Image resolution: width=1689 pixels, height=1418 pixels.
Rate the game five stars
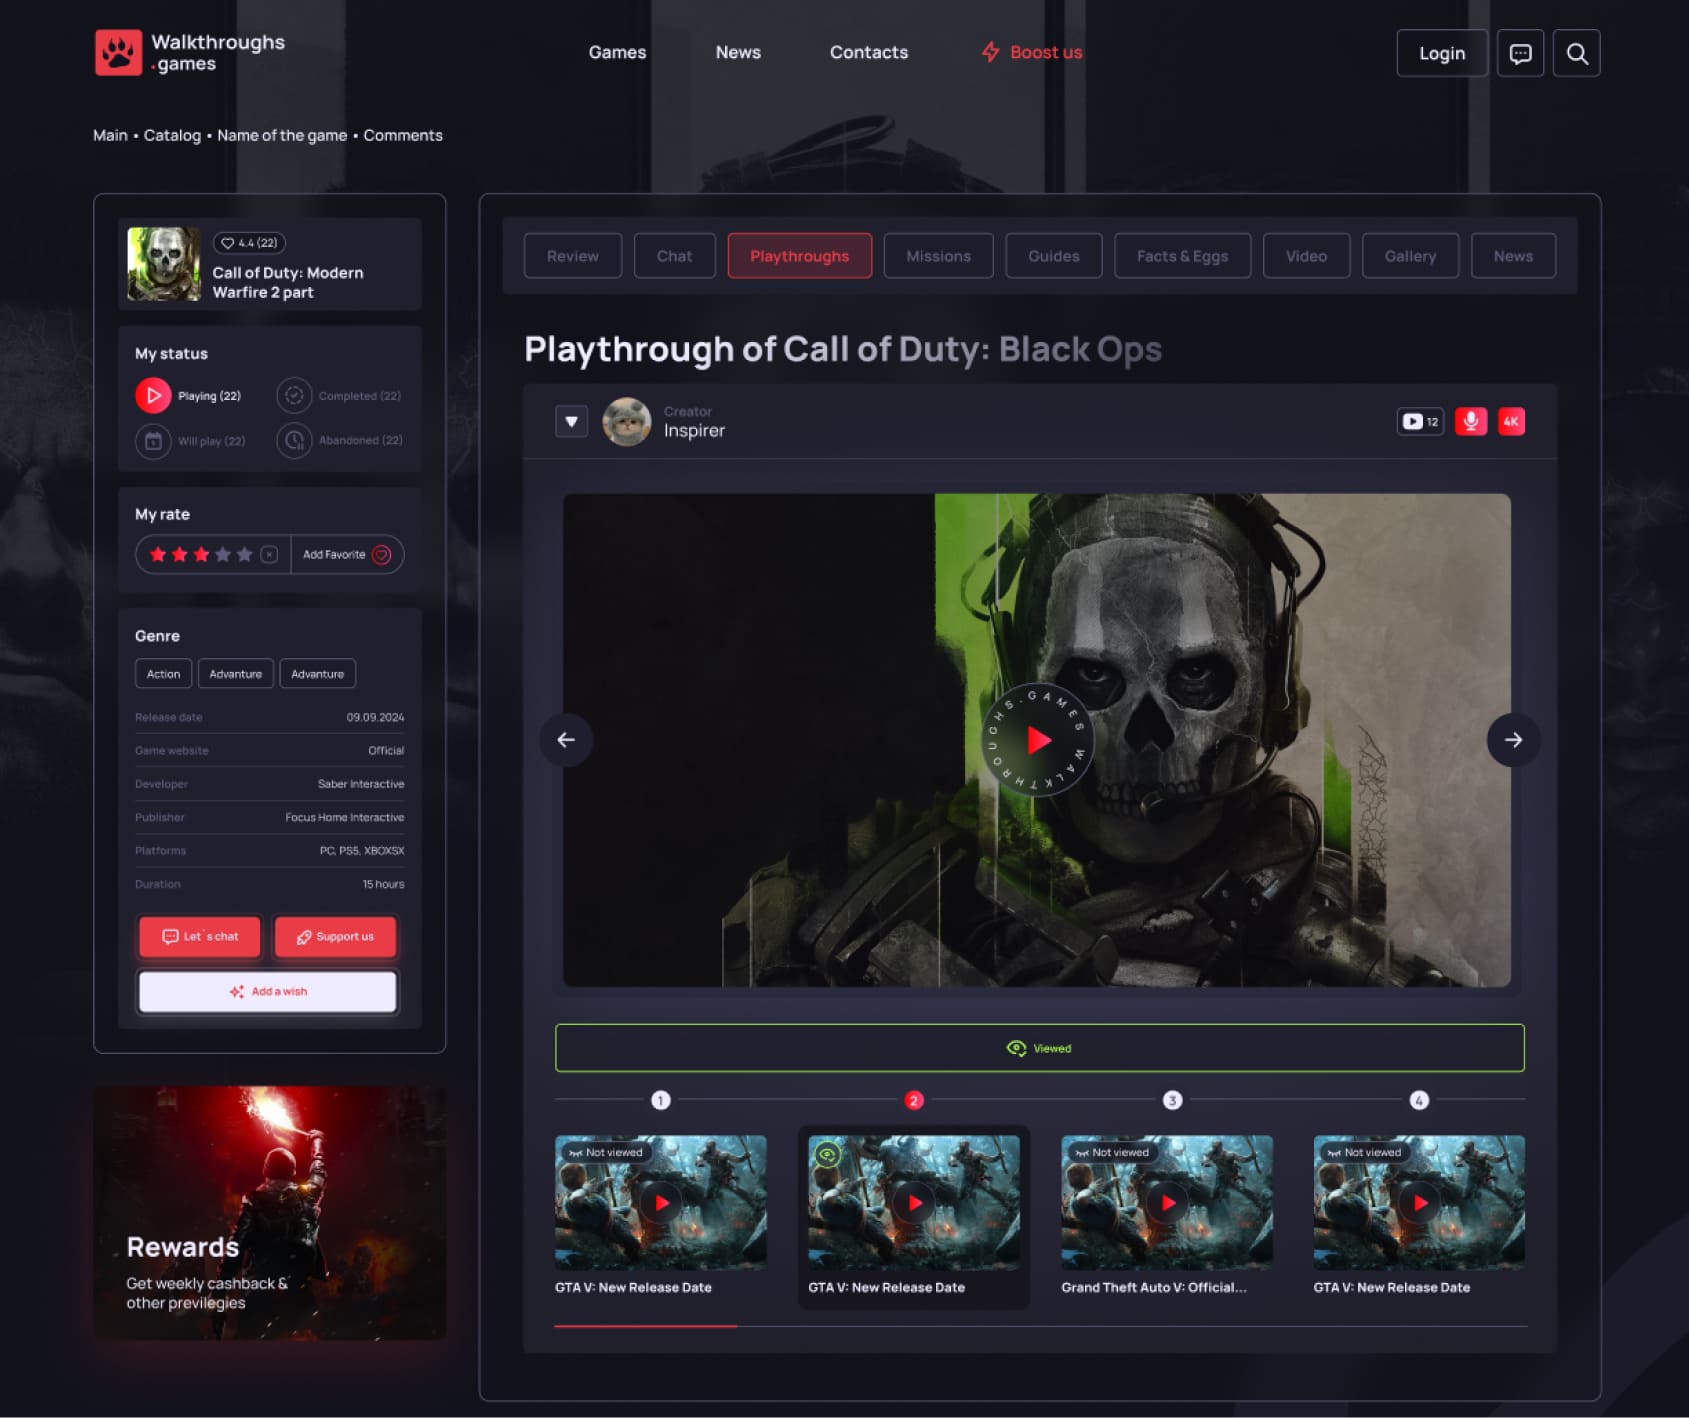tap(245, 554)
